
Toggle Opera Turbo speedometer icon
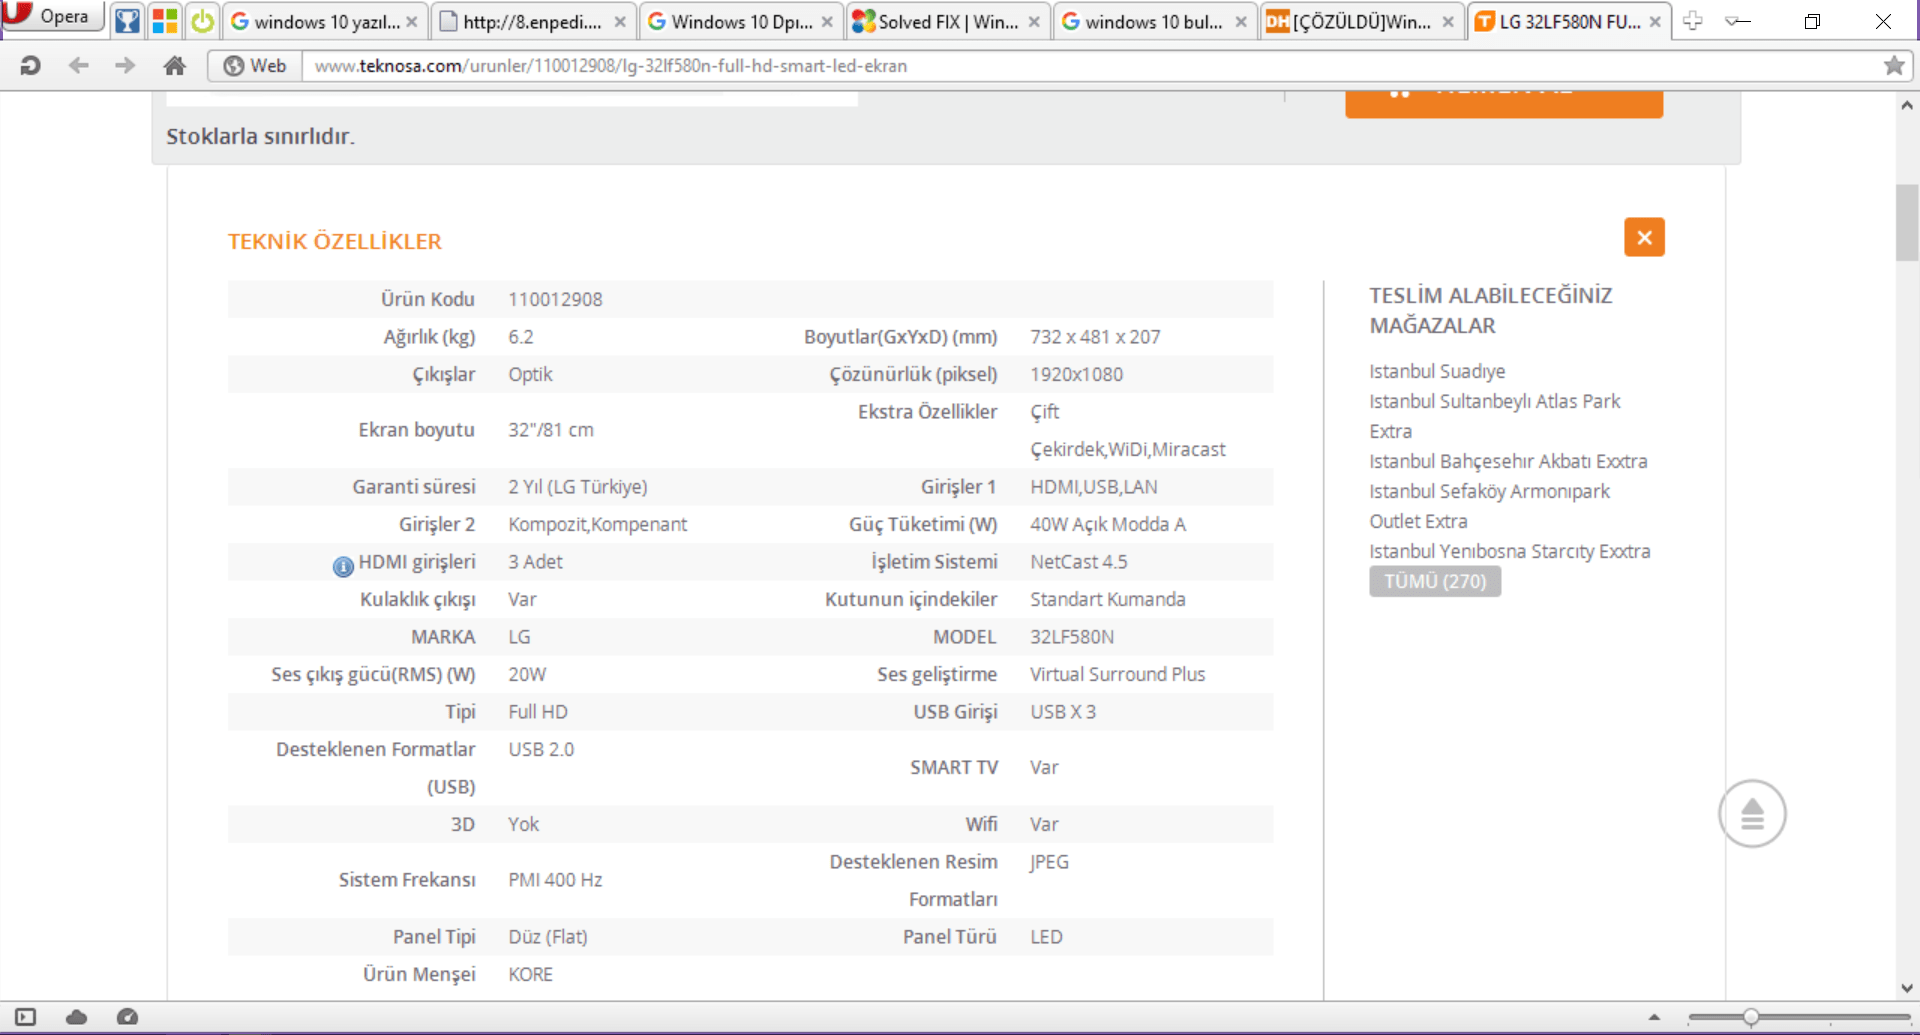(x=127, y=1017)
